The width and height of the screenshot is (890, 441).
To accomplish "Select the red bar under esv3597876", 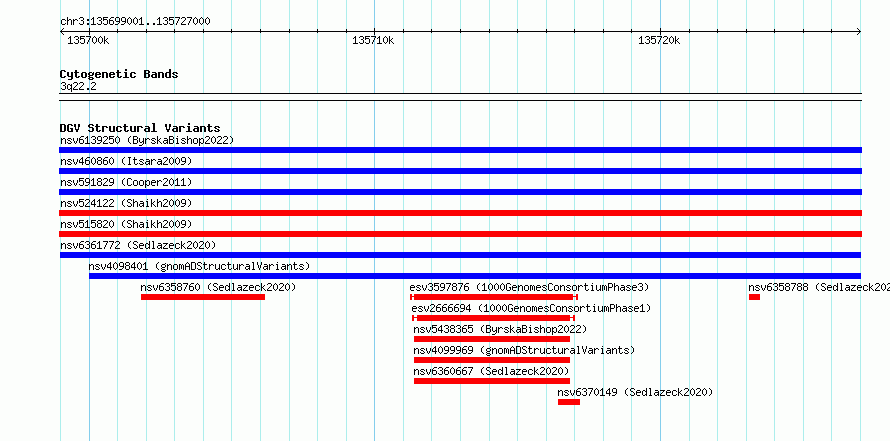I will (x=494, y=297).
